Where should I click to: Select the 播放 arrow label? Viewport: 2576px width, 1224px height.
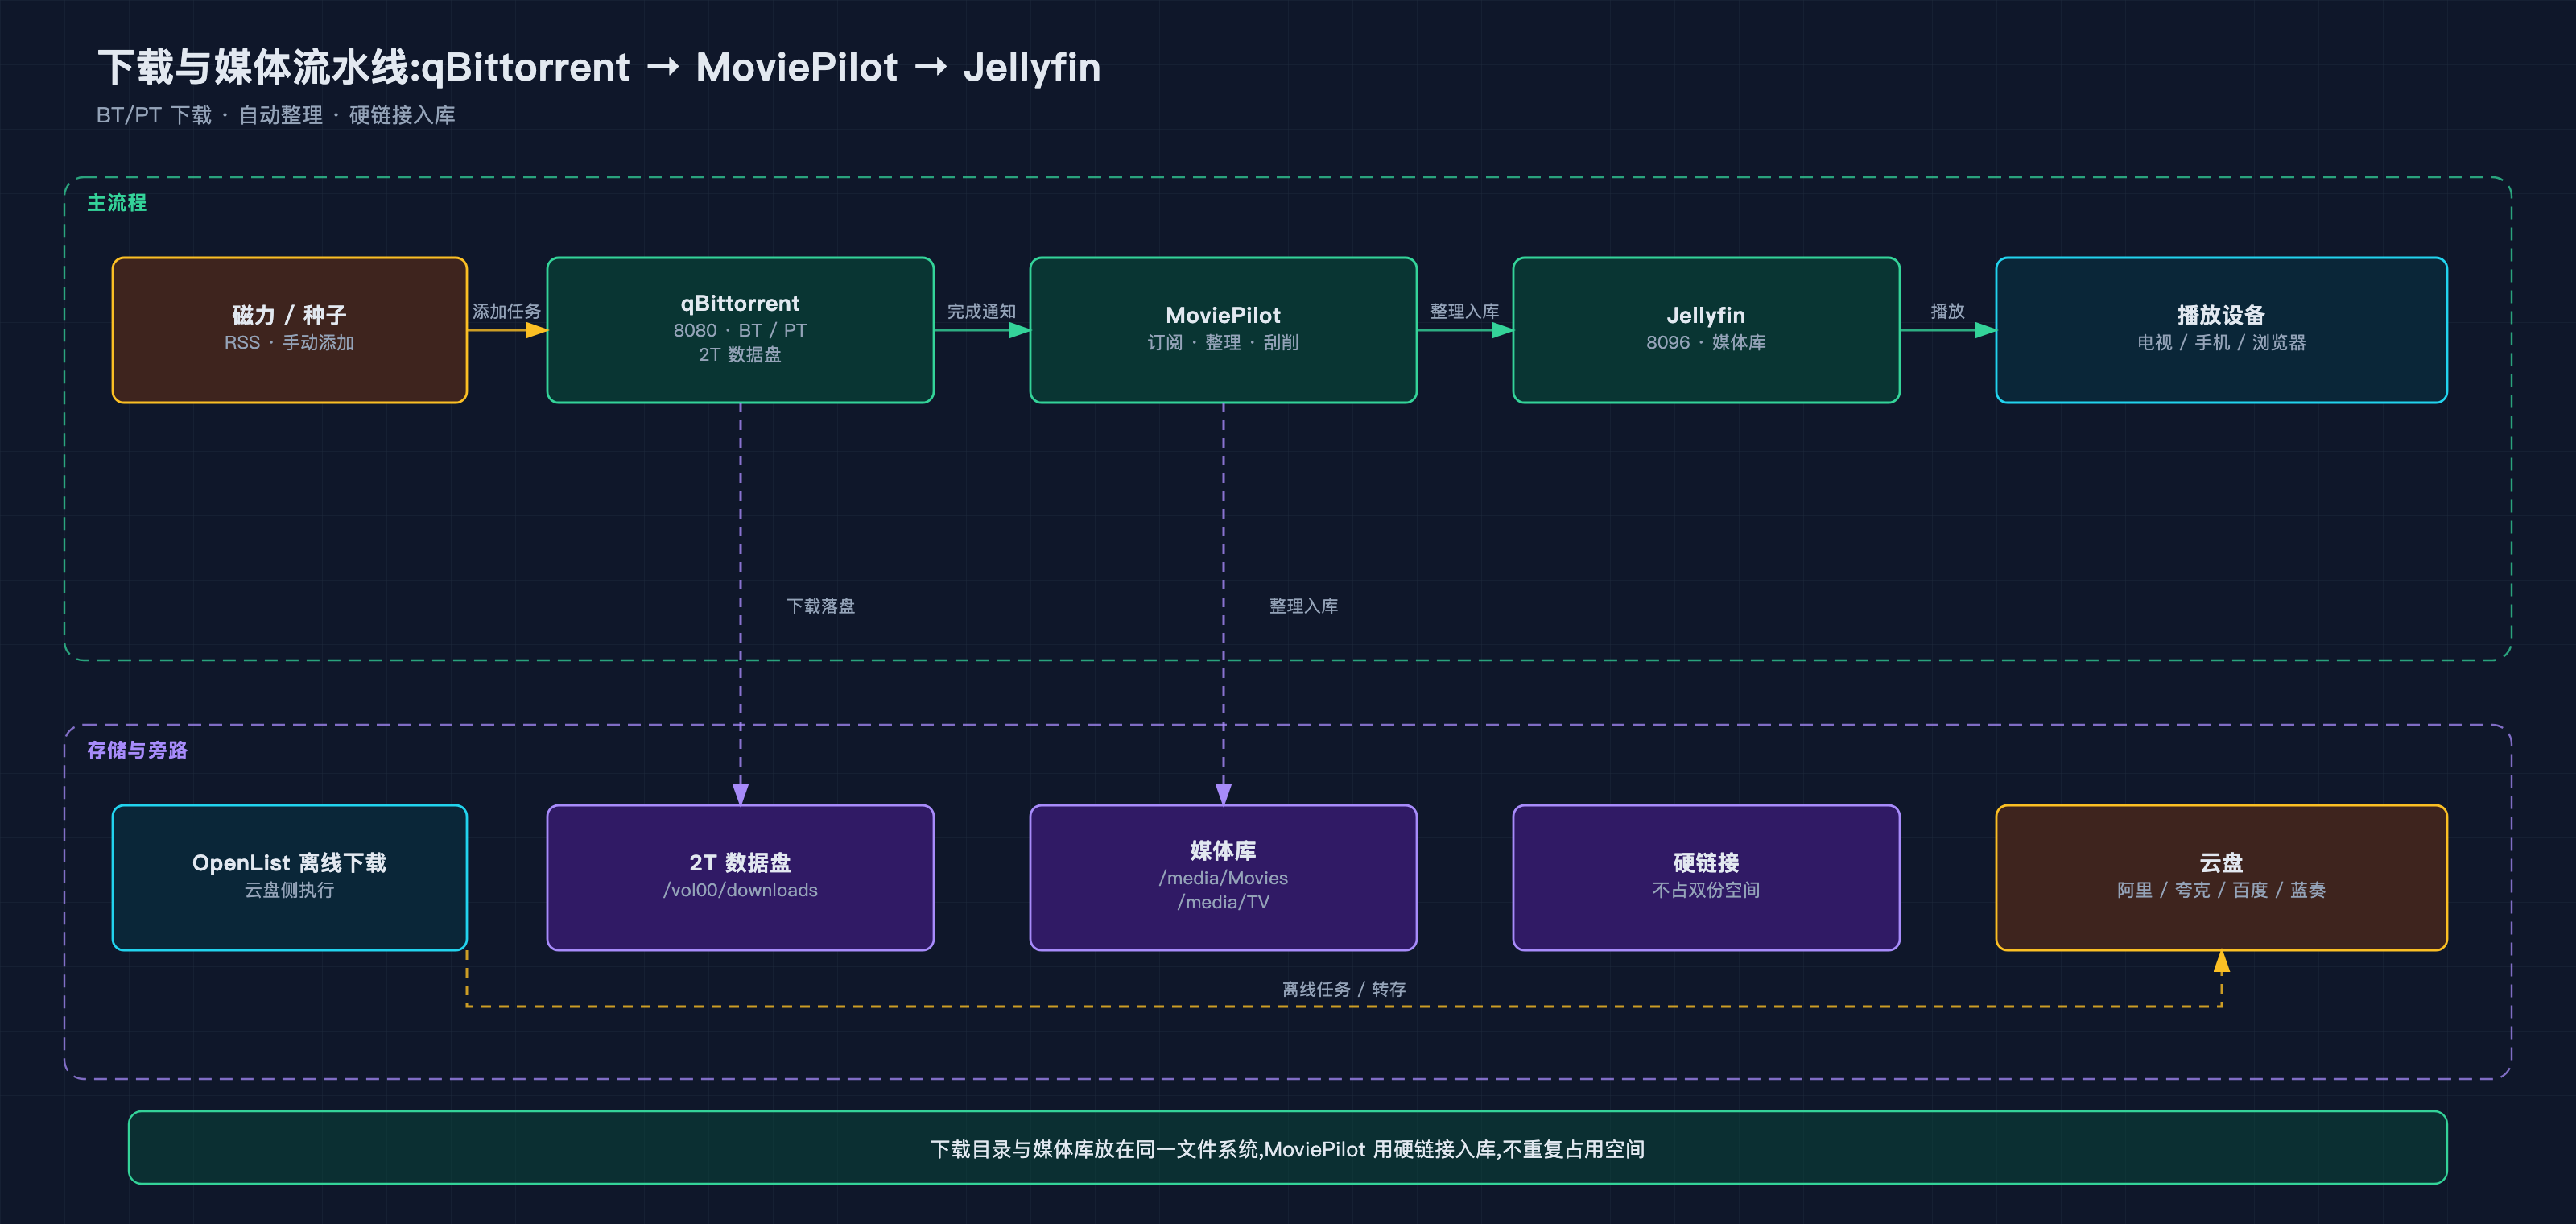(x=1947, y=311)
